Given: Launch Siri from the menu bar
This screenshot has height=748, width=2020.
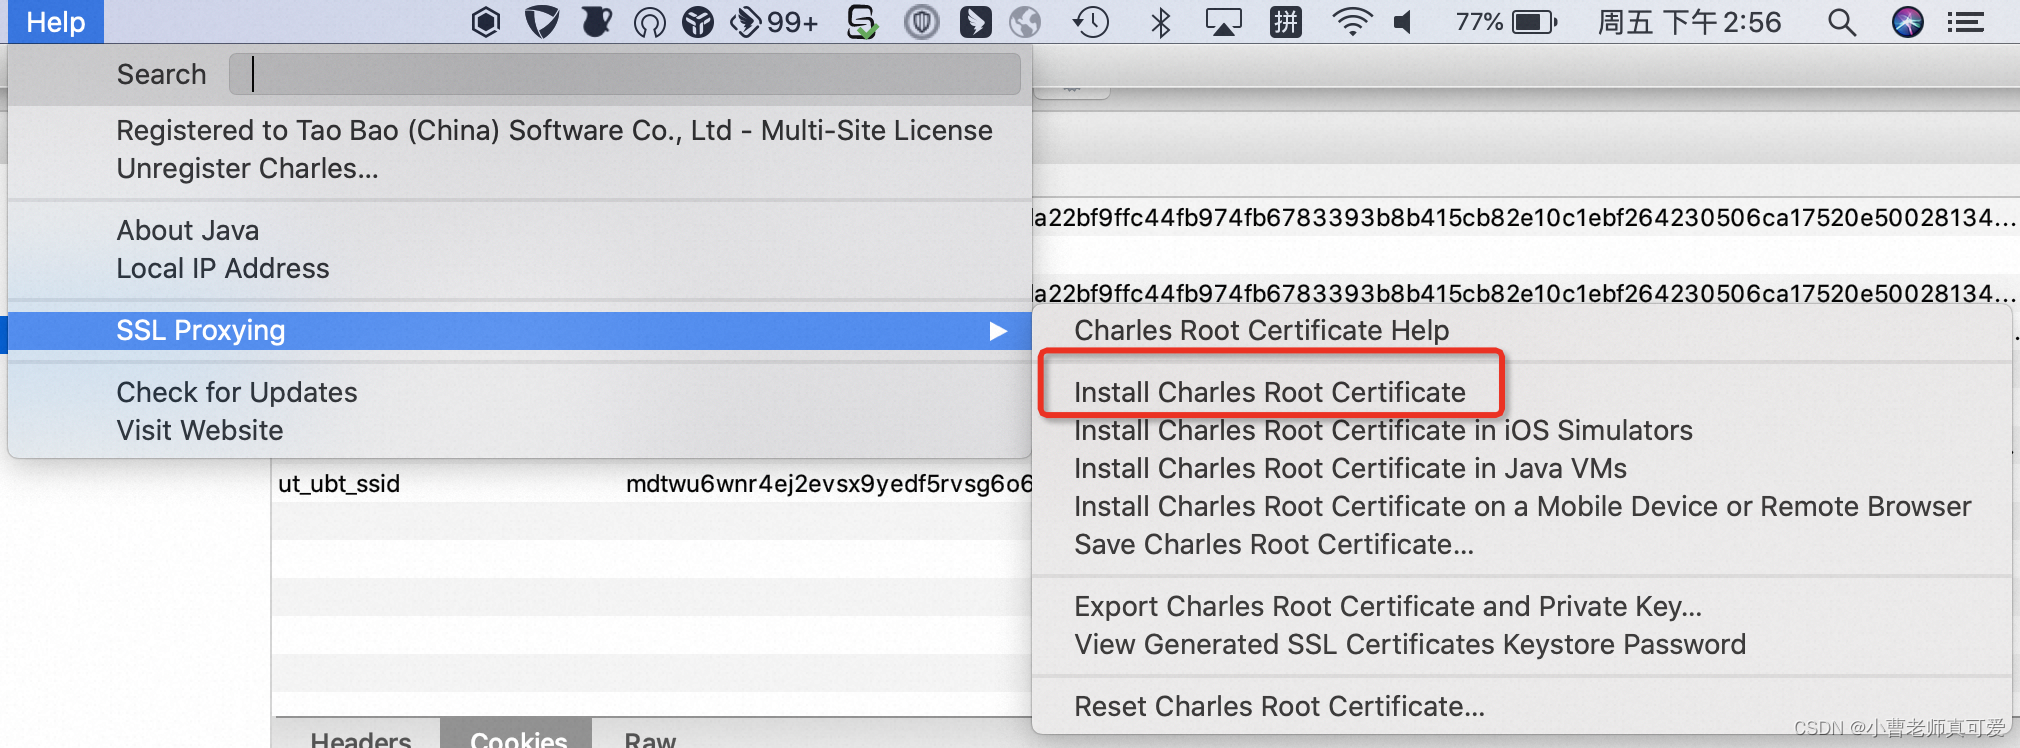Looking at the screenshot, I should [x=1908, y=22].
